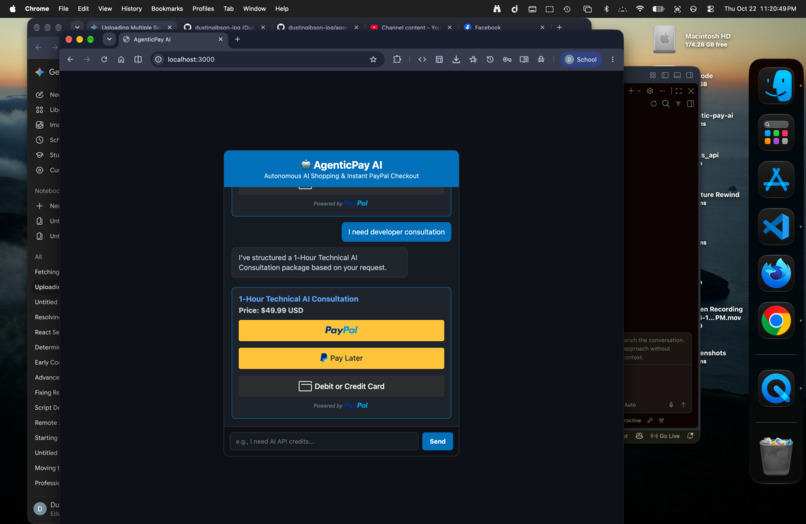Open the browsing history clock icon
This screenshot has height=524, width=806.
(490, 60)
